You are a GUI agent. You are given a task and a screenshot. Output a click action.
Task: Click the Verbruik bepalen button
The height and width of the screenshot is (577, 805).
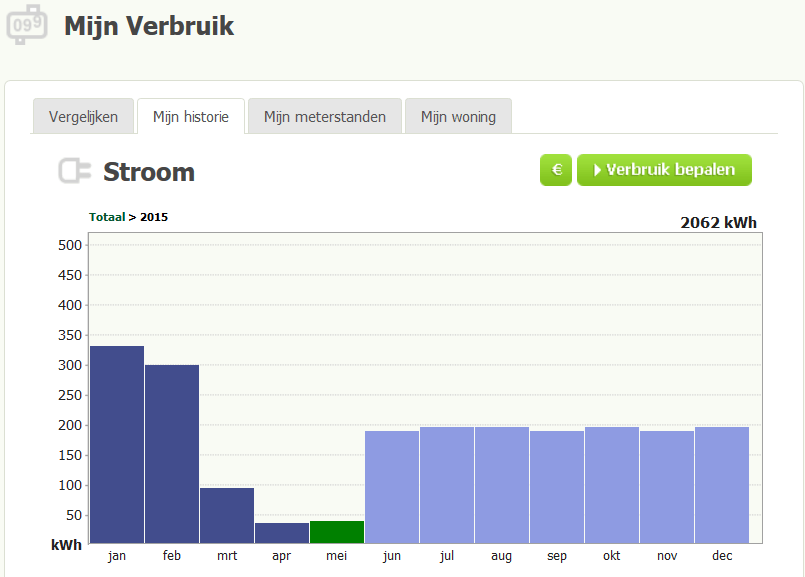pyautogui.click(x=664, y=170)
